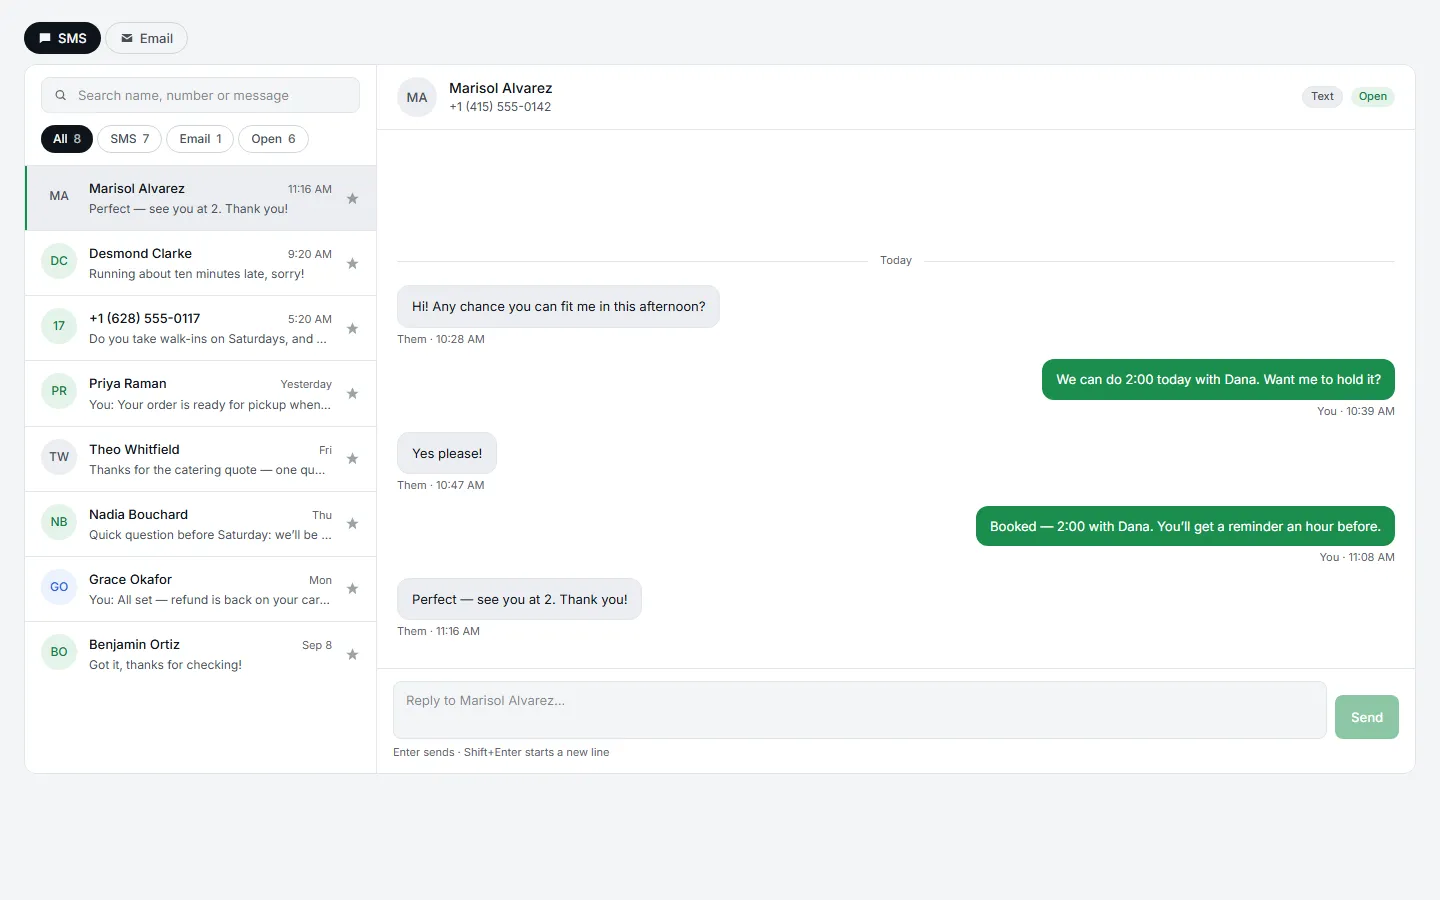Click the Today date divider label
The width and height of the screenshot is (1440, 900).
[896, 260]
